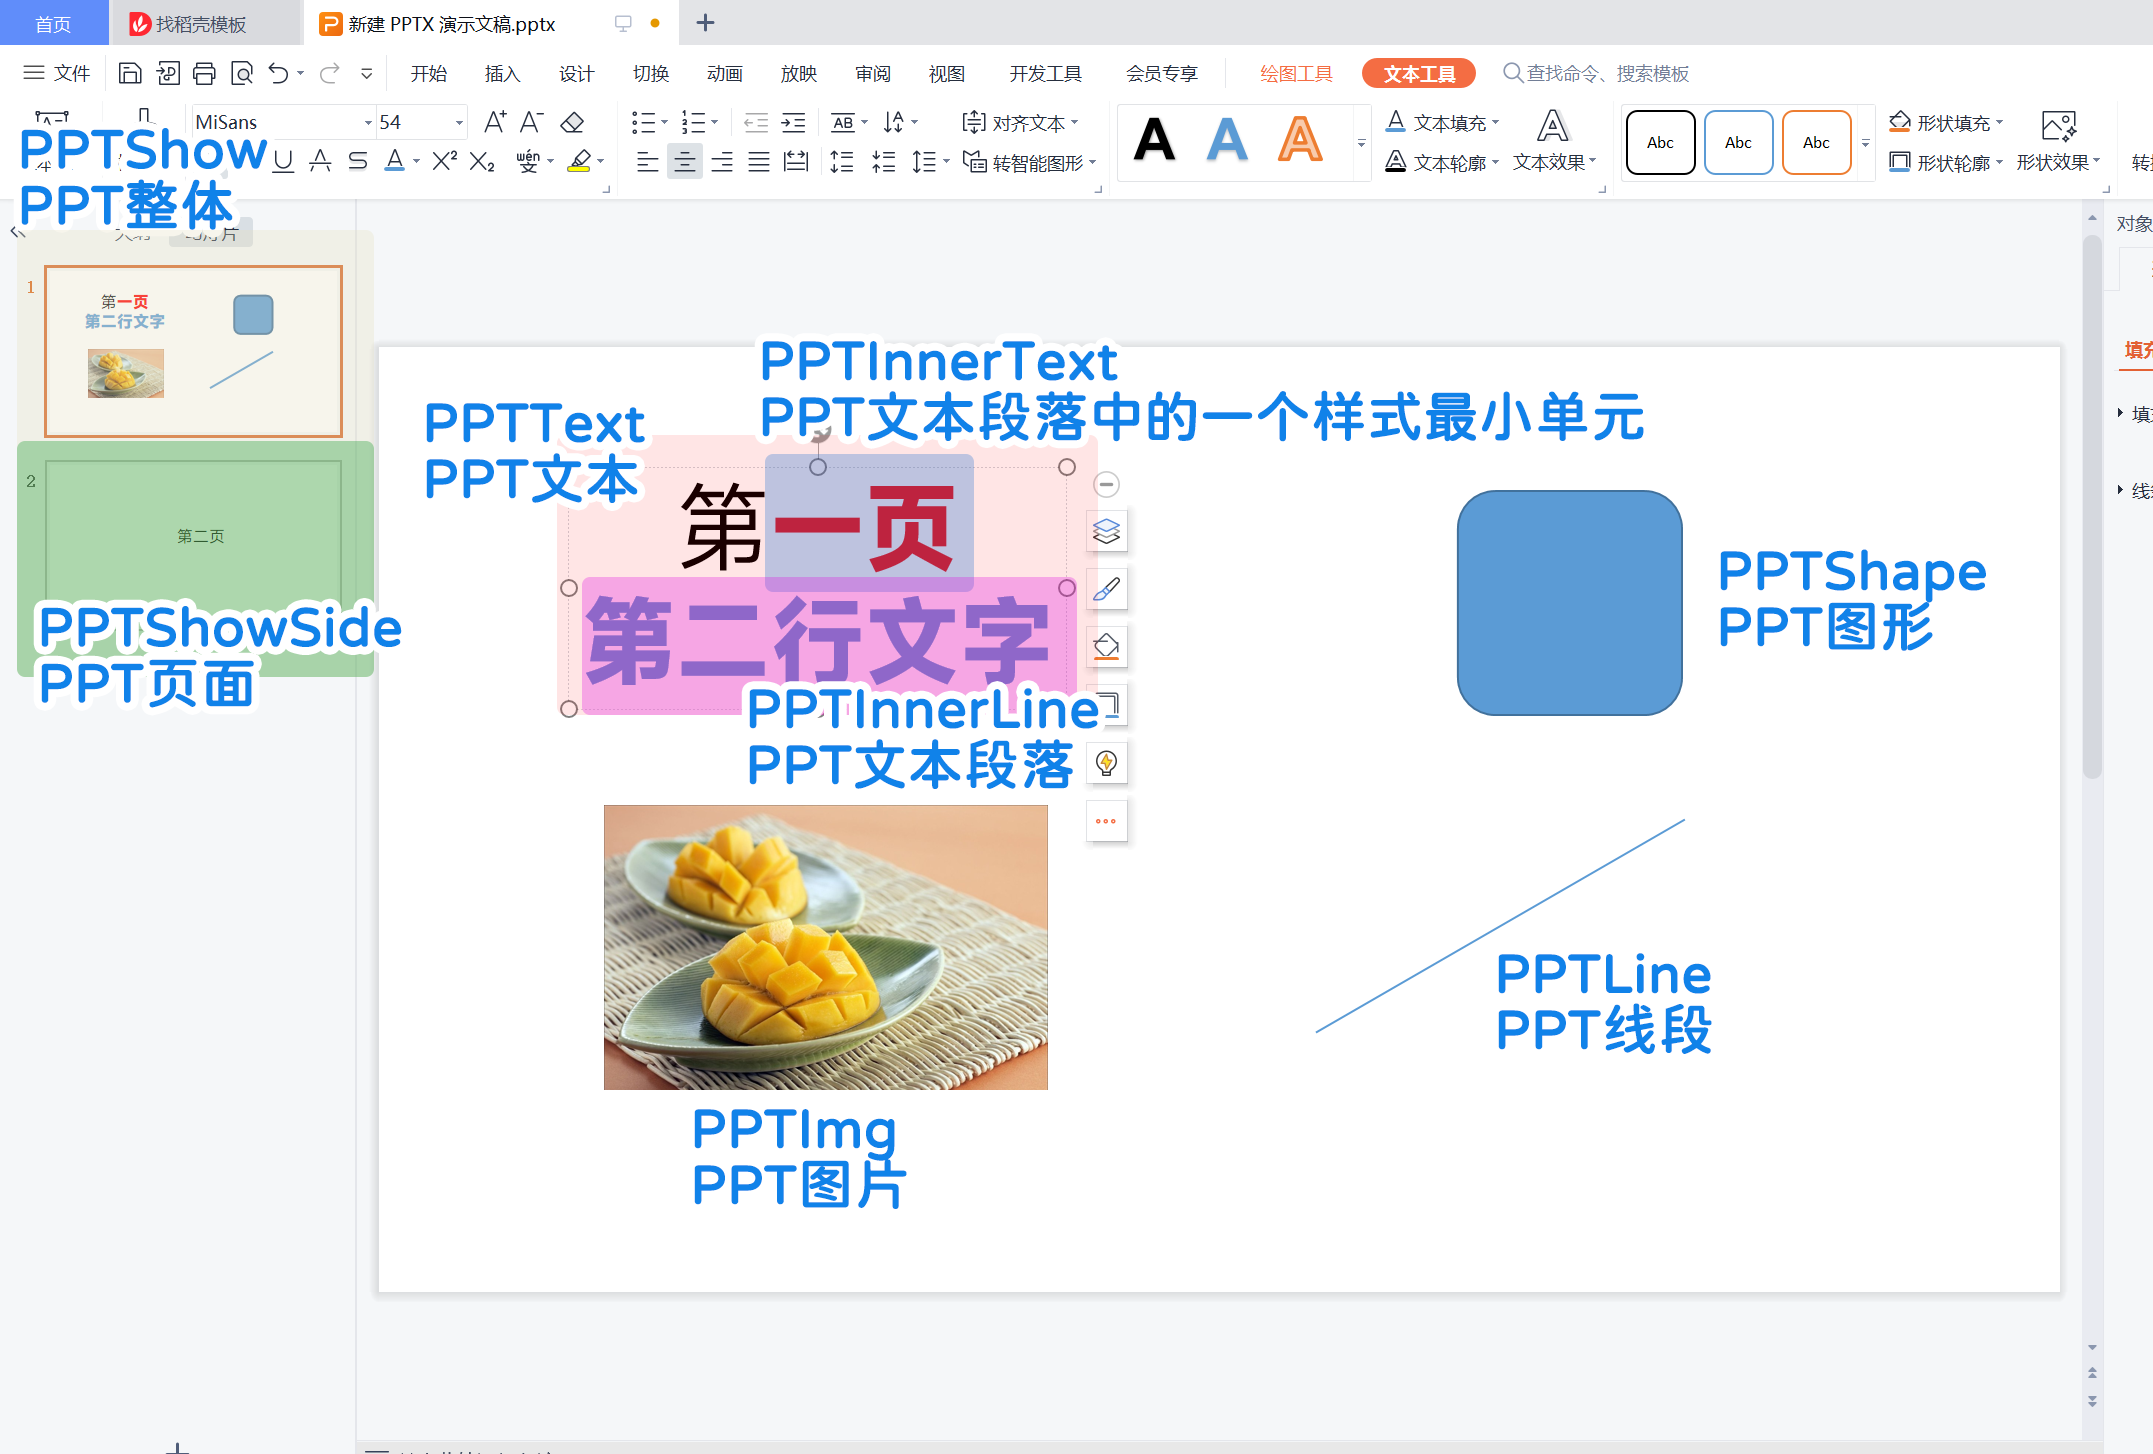Screen dimensions: 2153x1454
Task: Open the MiSans font name dropdown
Action: pyautogui.click(x=368, y=122)
